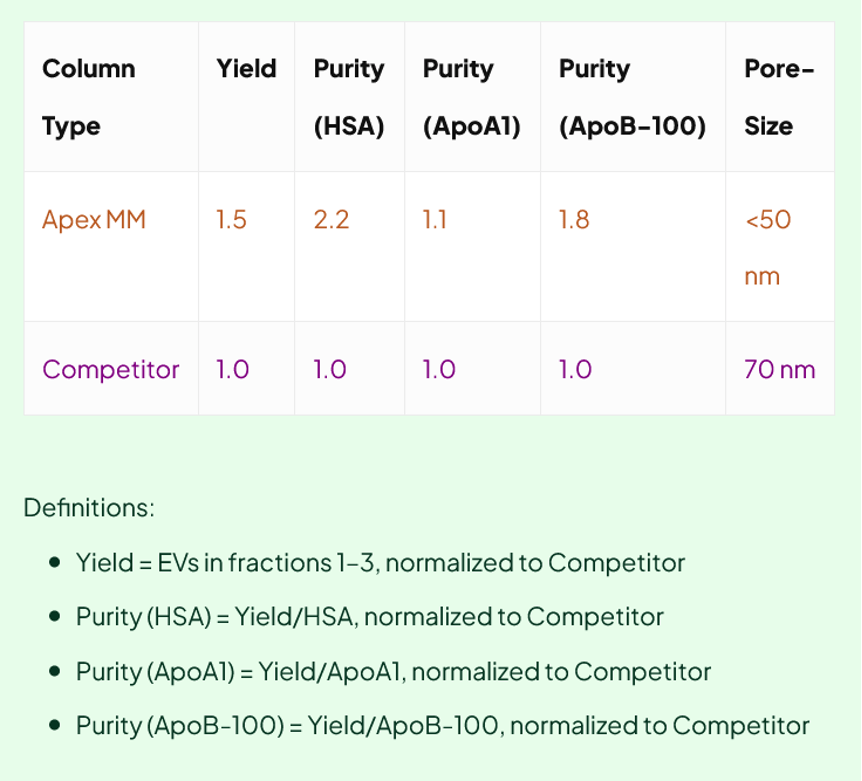
Task: Click the Purity (ApoB-100) column header
Action: [632, 97]
